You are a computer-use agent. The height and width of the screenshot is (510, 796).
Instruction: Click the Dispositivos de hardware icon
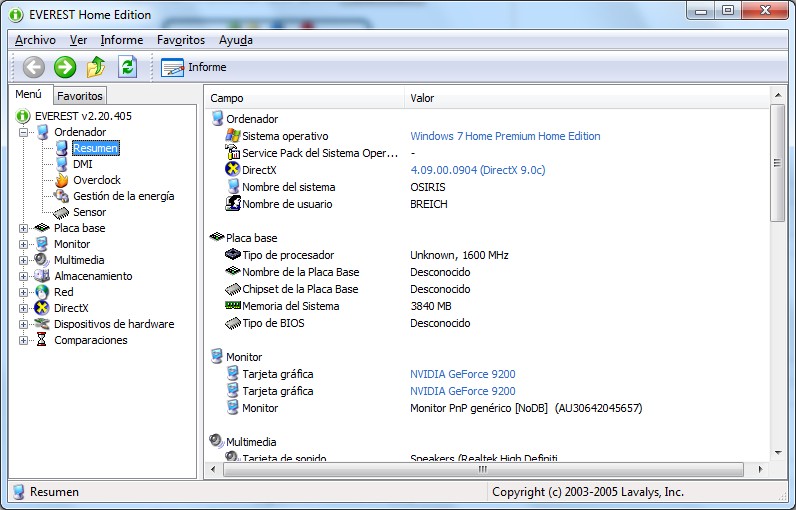tap(42, 324)
